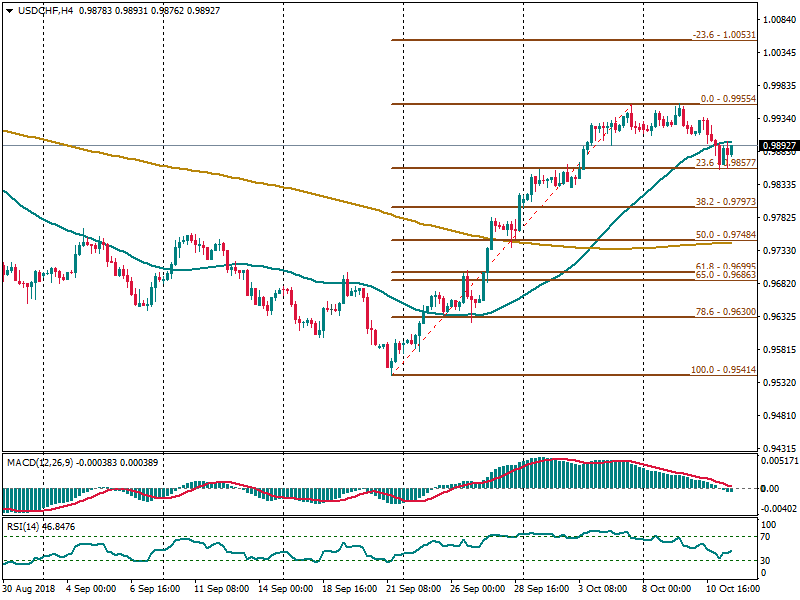Click the 28 Sep 16:00 time label

pyautogui.click(x=541, y=589)
